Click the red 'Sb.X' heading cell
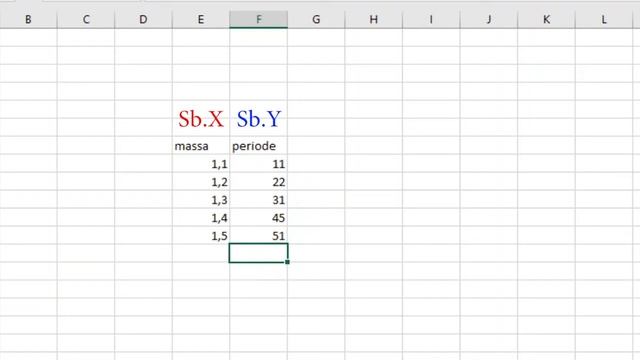This screenshot has width=640, height=360. click(x=201, y=119)
